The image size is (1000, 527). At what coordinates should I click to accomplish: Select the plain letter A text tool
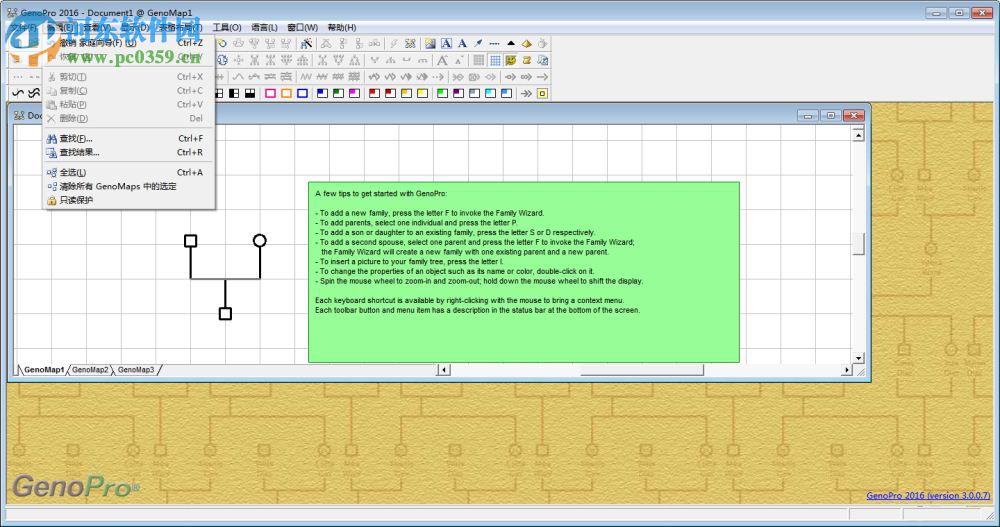[462, 43]
